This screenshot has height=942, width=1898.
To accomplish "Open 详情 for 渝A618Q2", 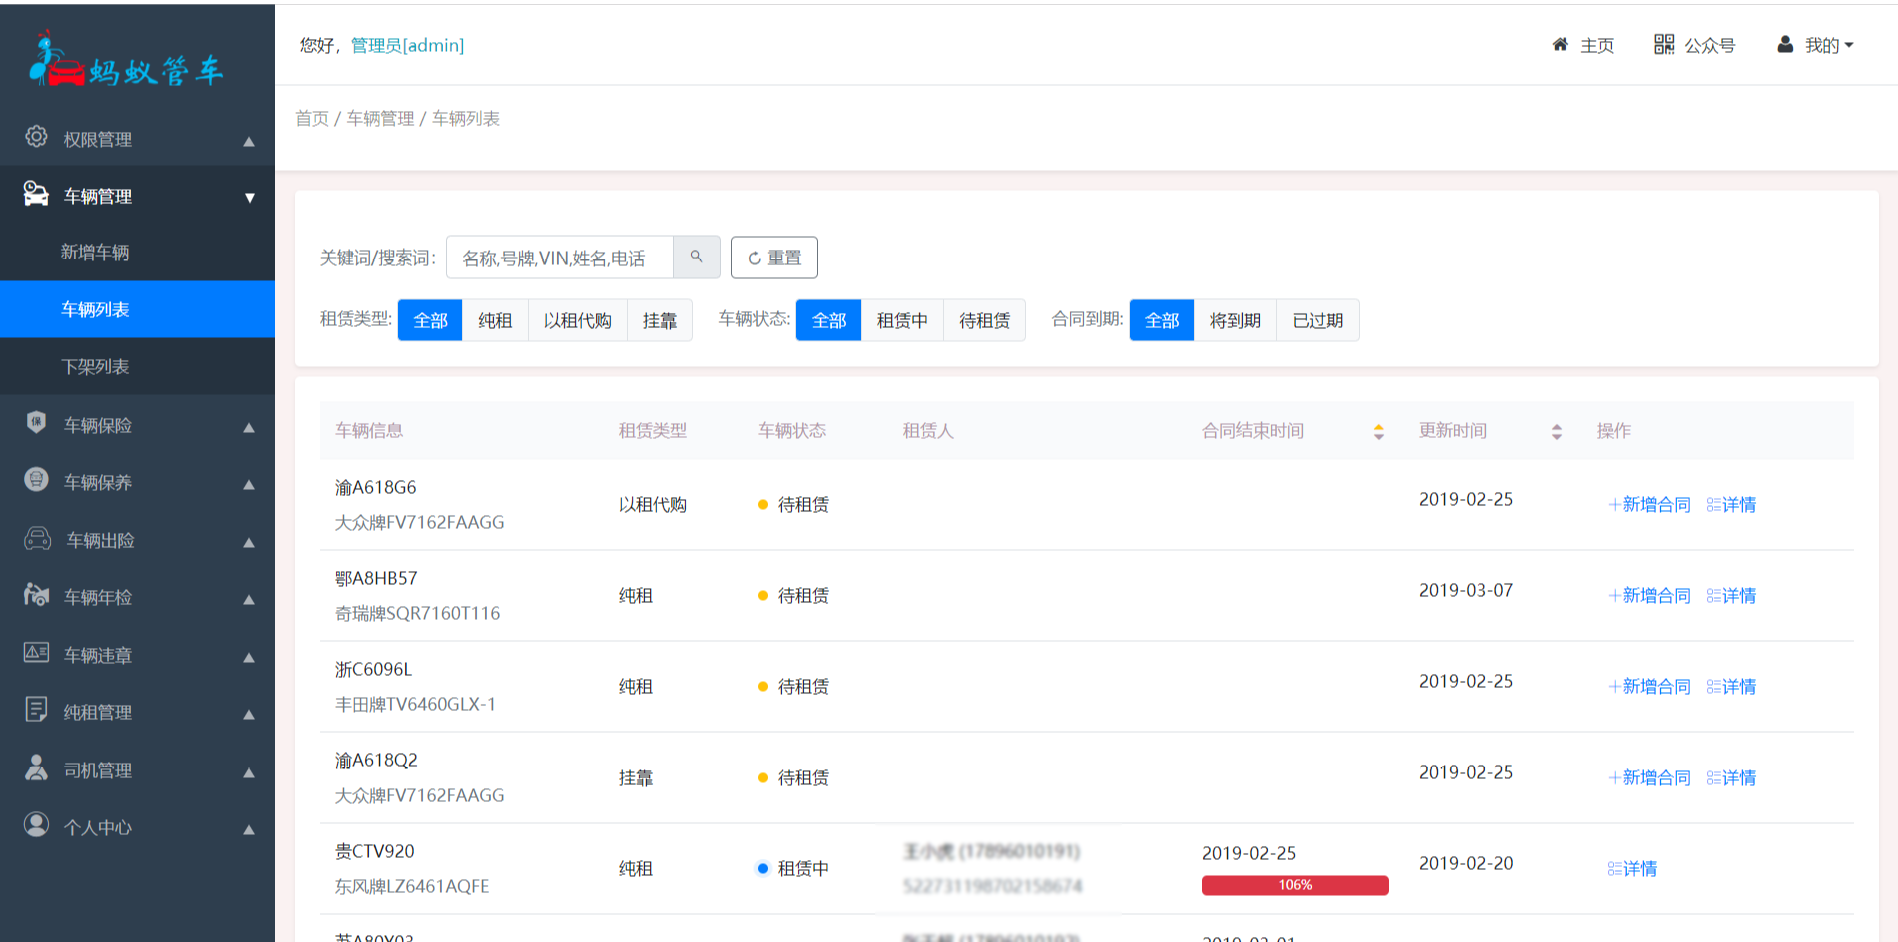I will tap(1731, 777).
